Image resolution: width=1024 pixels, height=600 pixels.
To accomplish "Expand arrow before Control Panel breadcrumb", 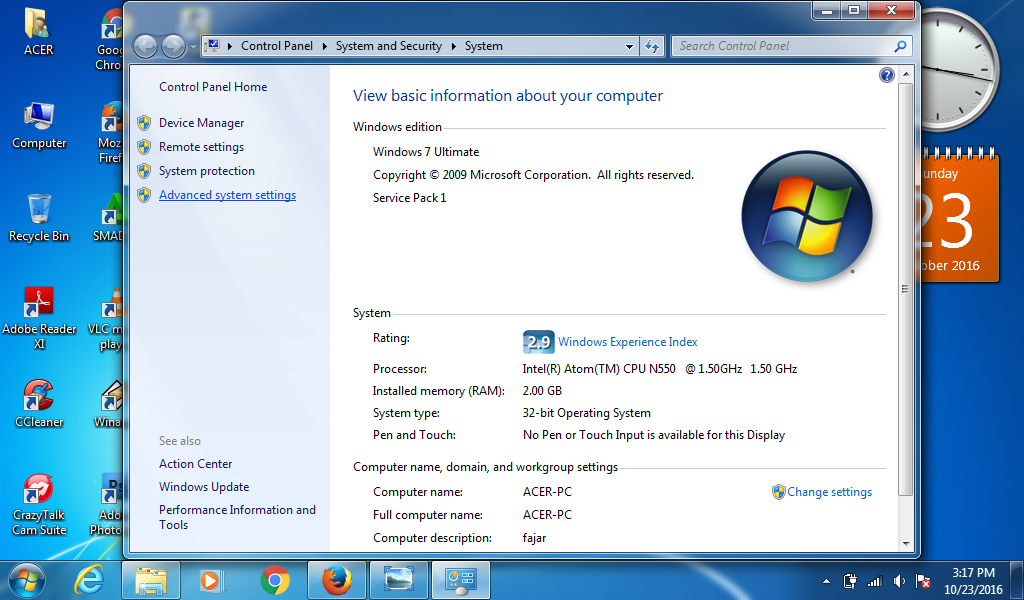I will pos(230,46).
